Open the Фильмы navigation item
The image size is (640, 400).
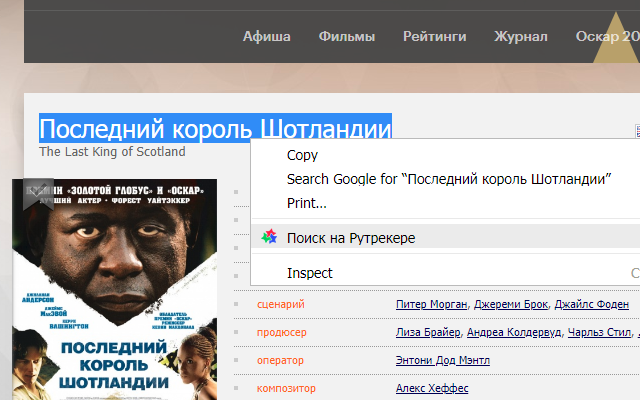(347, 37)
